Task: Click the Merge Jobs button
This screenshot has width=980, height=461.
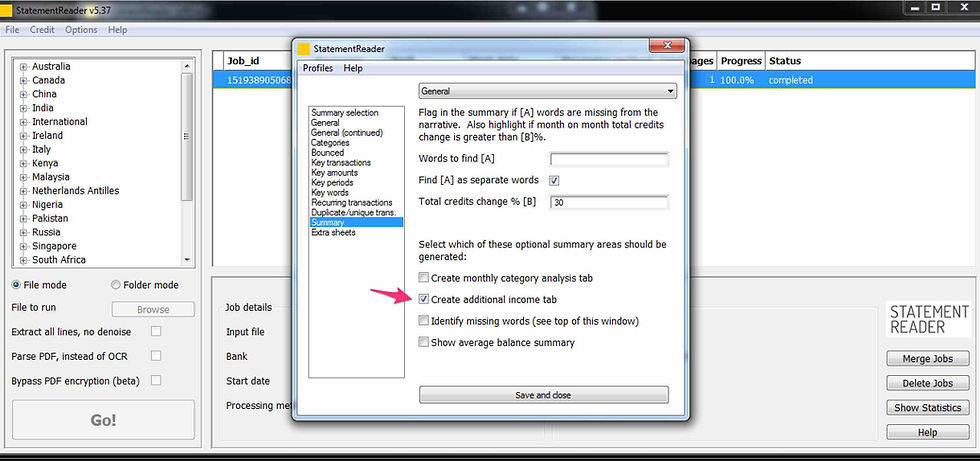Action: pos(928,359)
